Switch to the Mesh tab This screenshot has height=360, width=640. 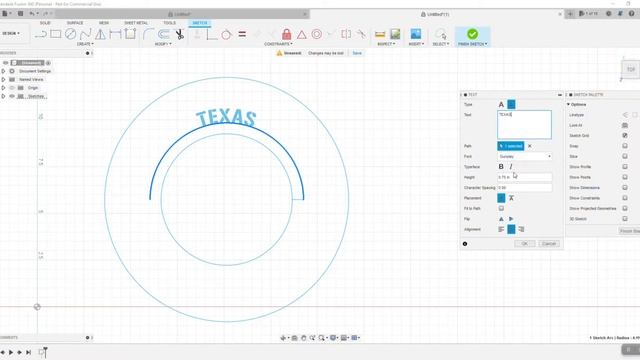pos(104,23)
